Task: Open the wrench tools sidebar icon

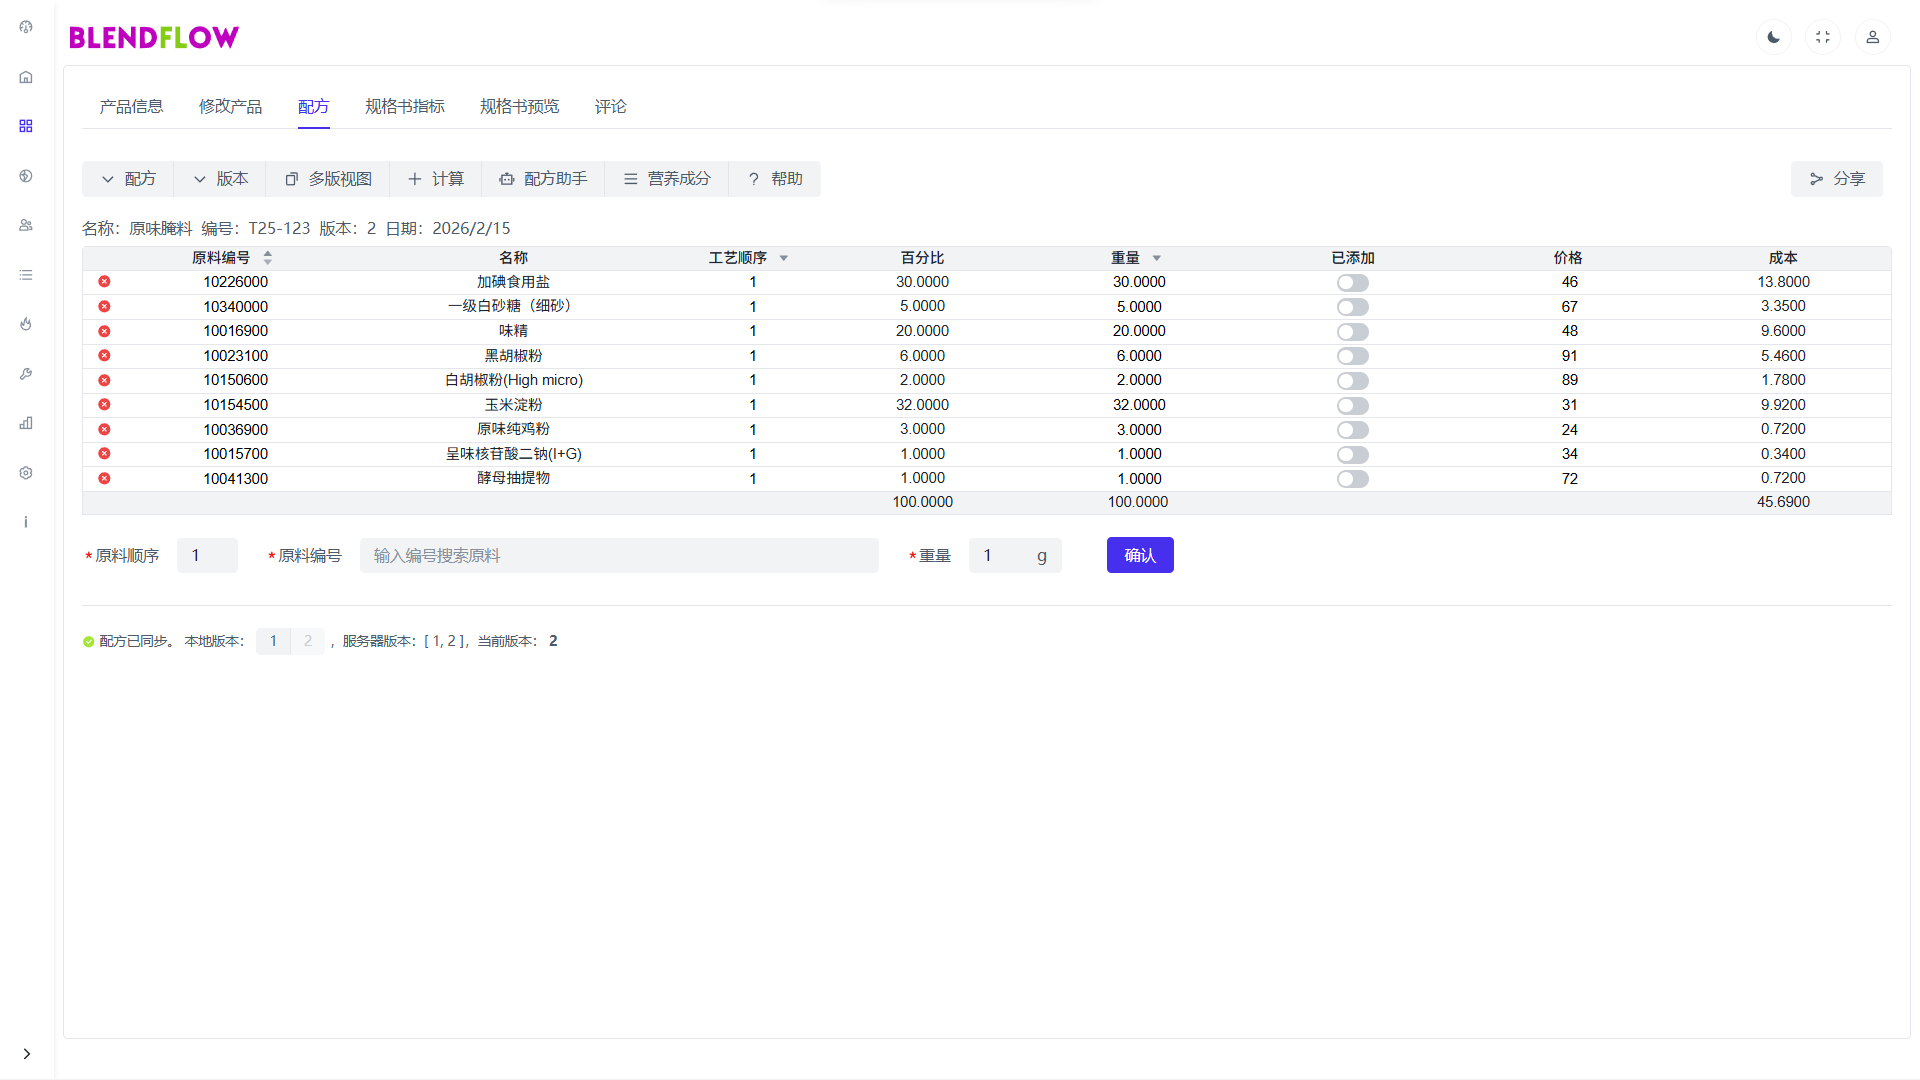Action: (x=26, y=374)
